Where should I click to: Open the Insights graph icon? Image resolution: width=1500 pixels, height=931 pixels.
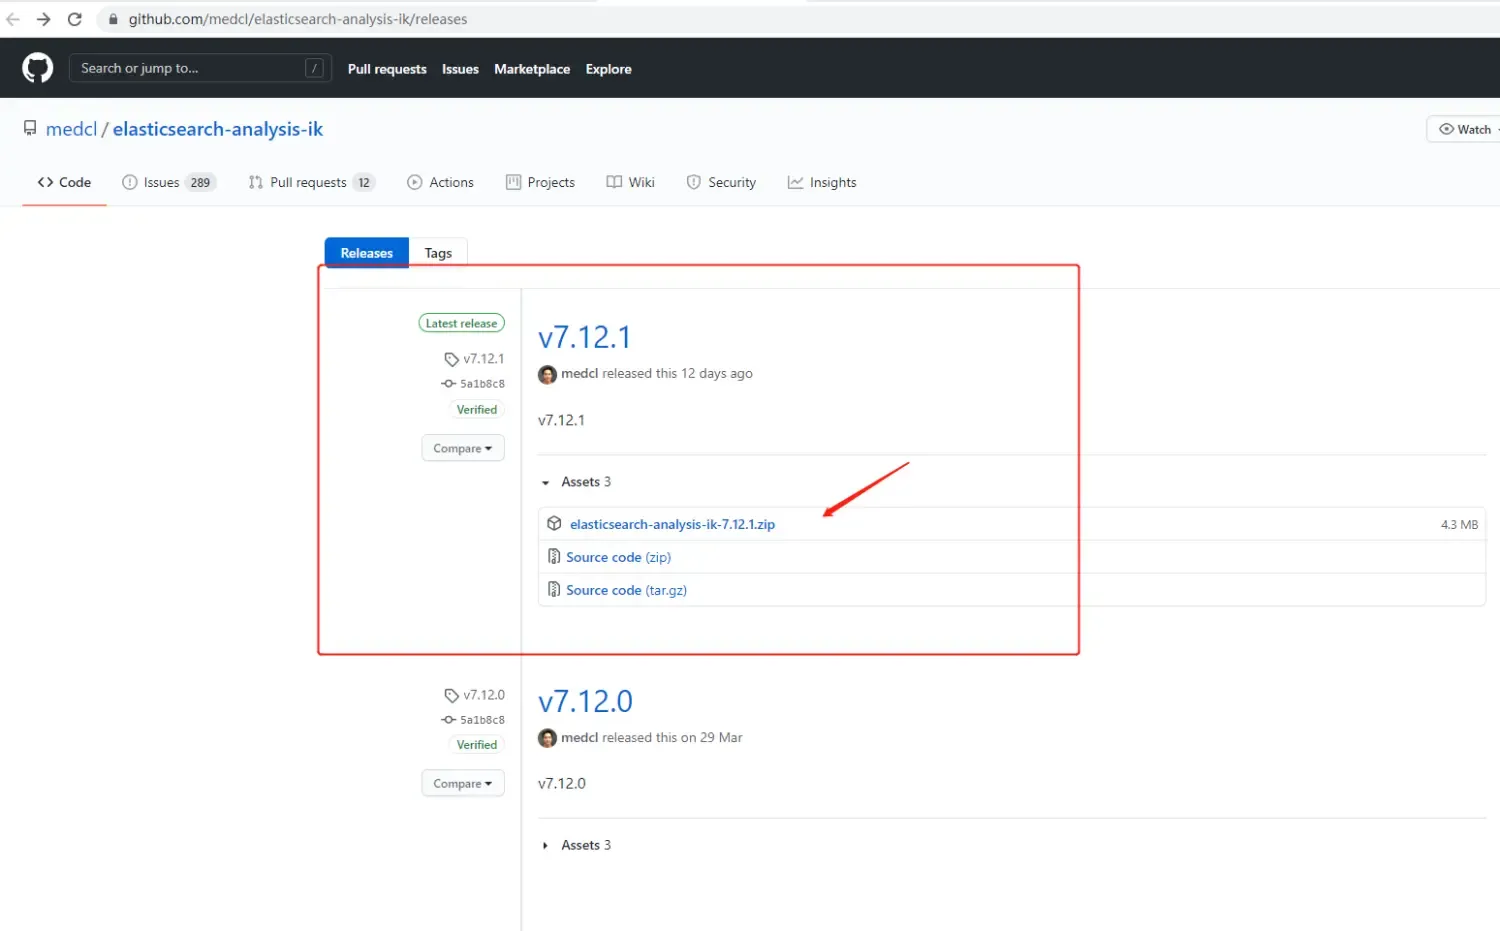795,182
